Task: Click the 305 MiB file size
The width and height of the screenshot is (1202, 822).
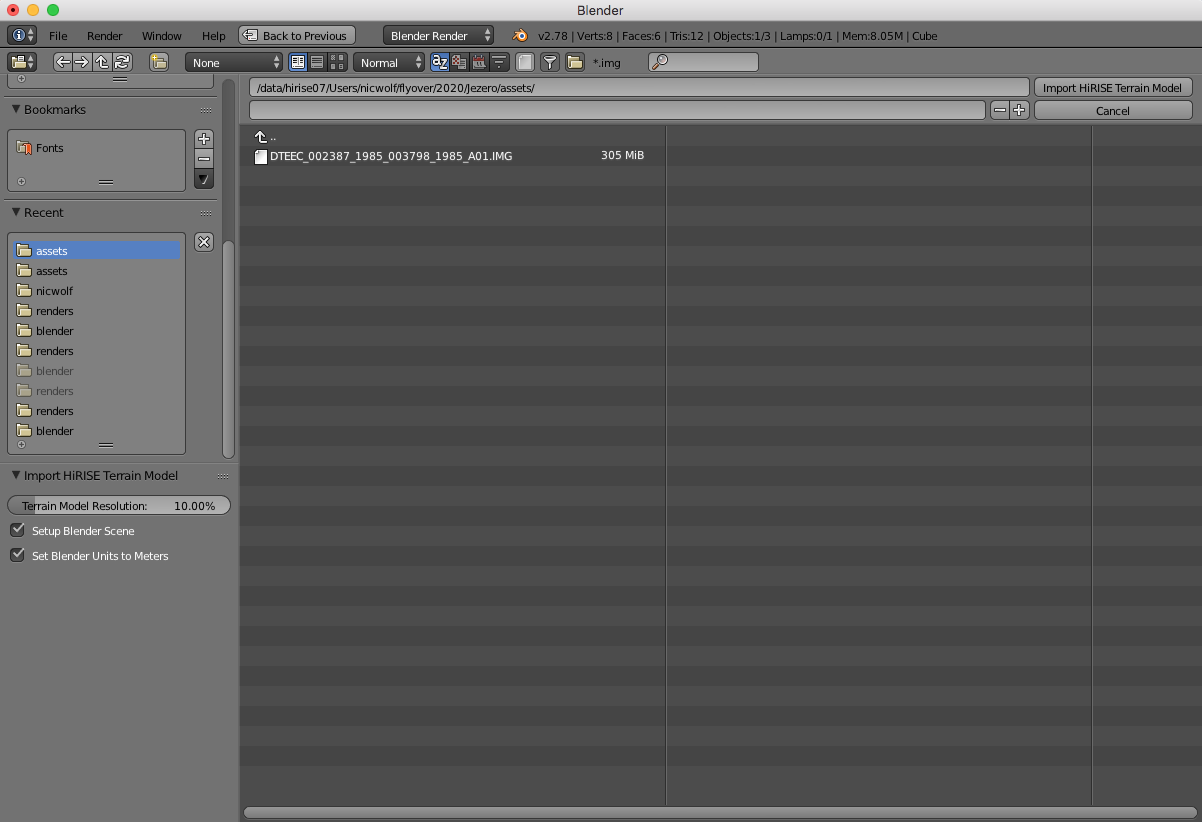Action: pos(622,156)
